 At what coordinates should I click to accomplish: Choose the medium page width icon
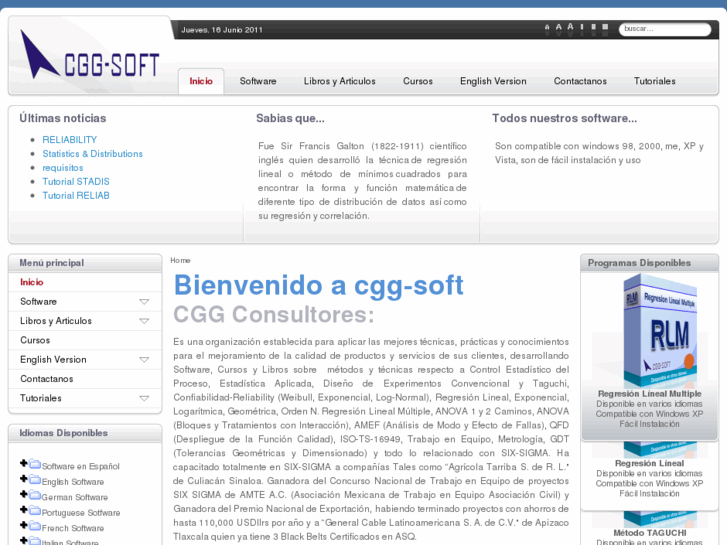593,27
